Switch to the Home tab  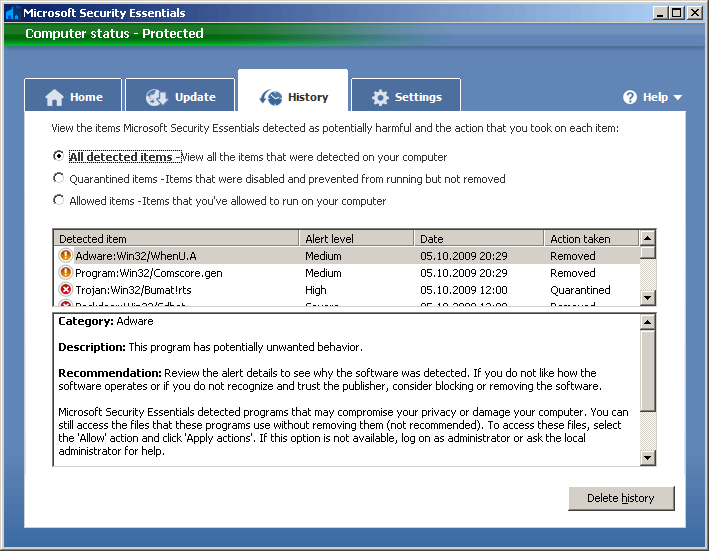73,95
